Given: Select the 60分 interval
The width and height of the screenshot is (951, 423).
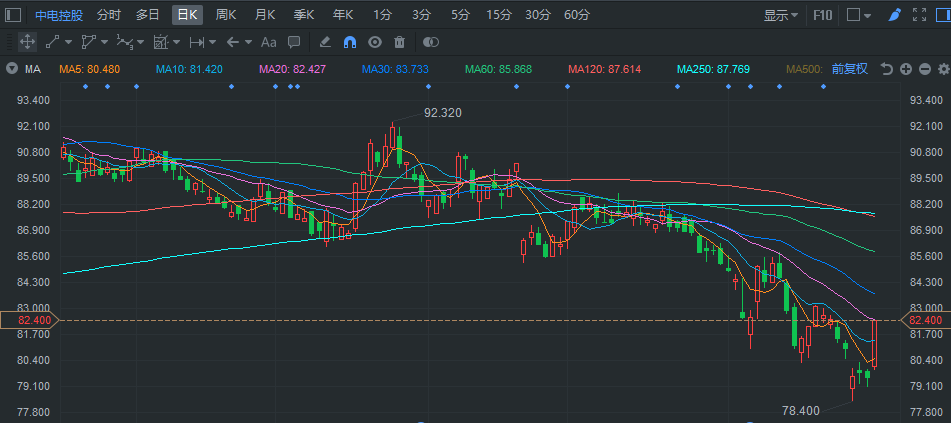Looking at the screenshot, I should click(576, 15).
